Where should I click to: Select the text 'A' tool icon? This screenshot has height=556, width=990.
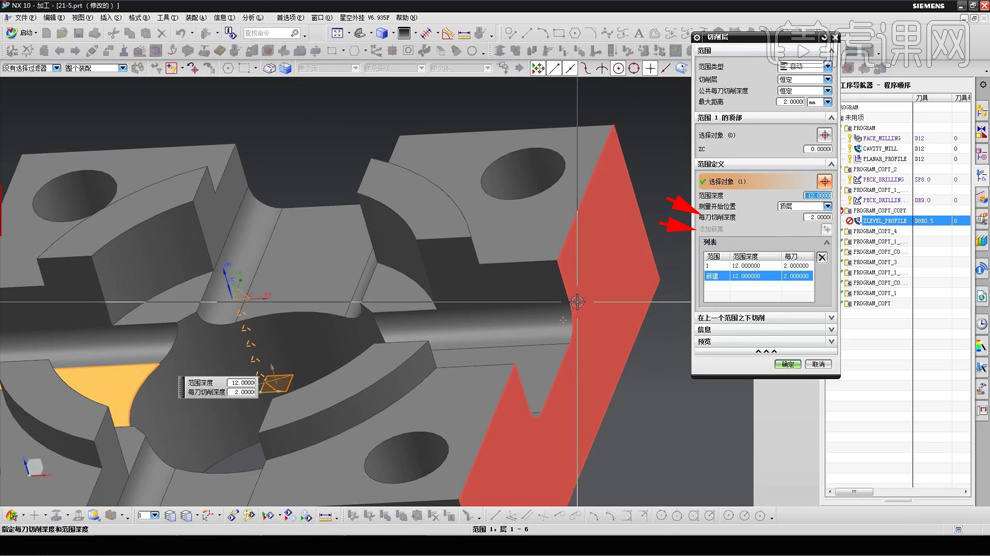639,33
